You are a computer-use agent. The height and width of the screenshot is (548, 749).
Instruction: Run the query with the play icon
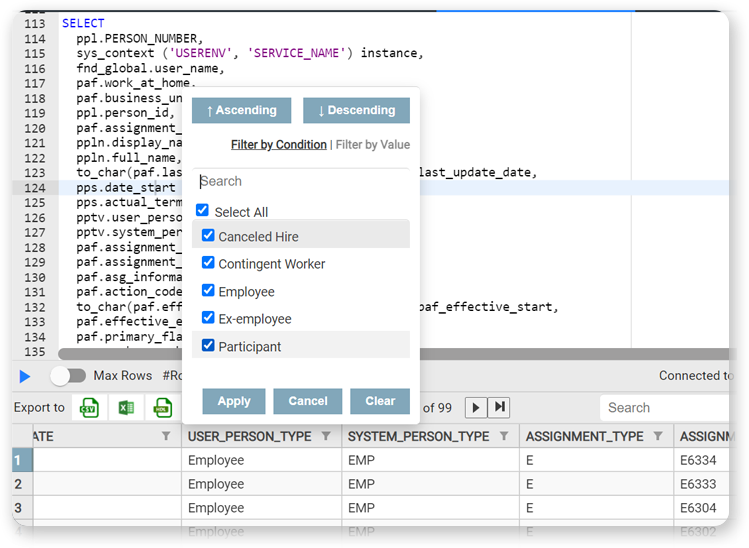tap(25, 376)
